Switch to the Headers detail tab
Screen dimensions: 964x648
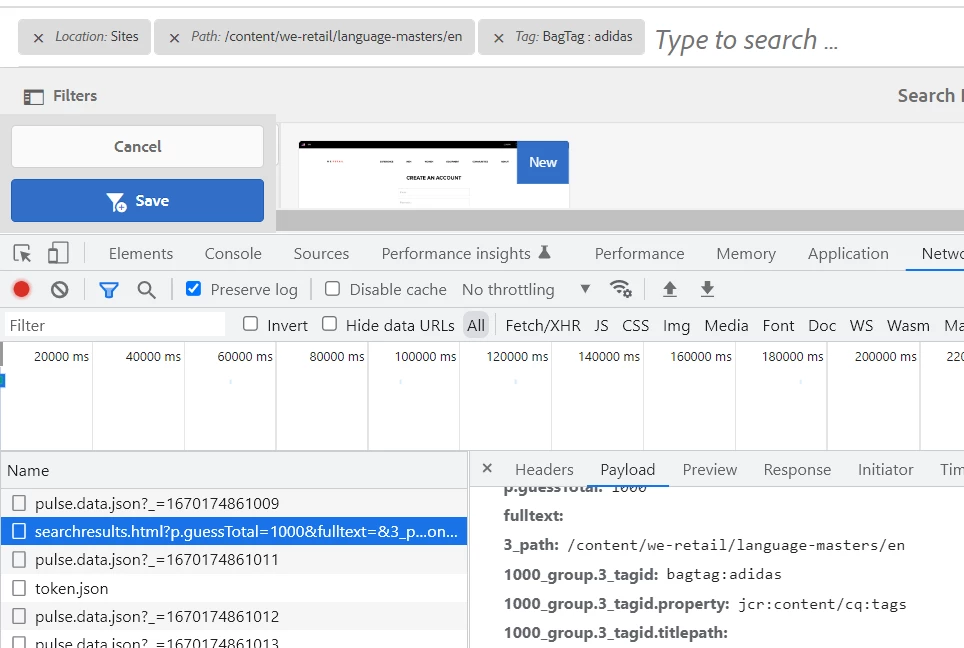[x=544, y=470]
